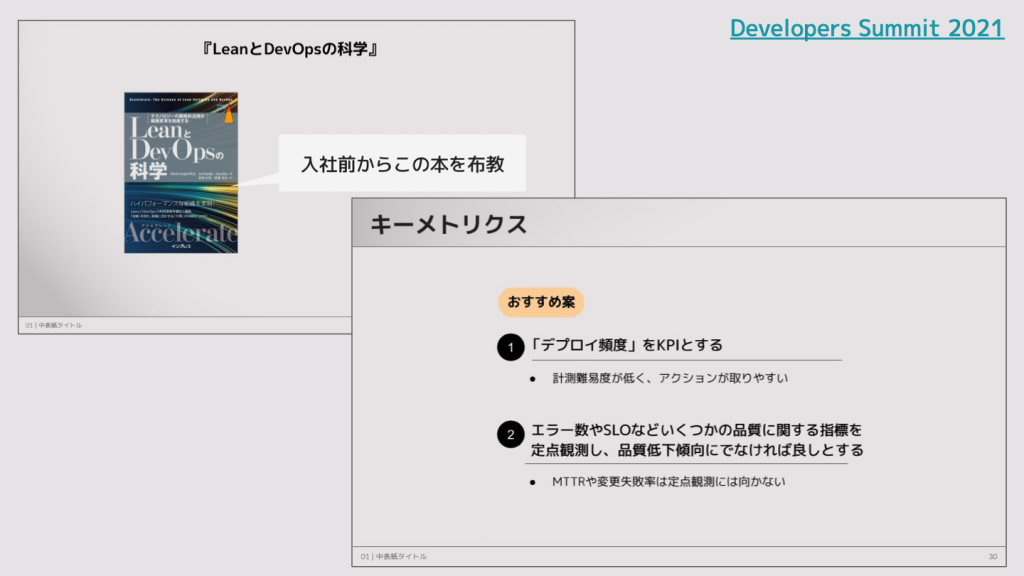The width and height of the screenshot is (1024, 576).
Task: Select the bullet dot before MTTRや変更失敗率
Action: click(533, 483)
